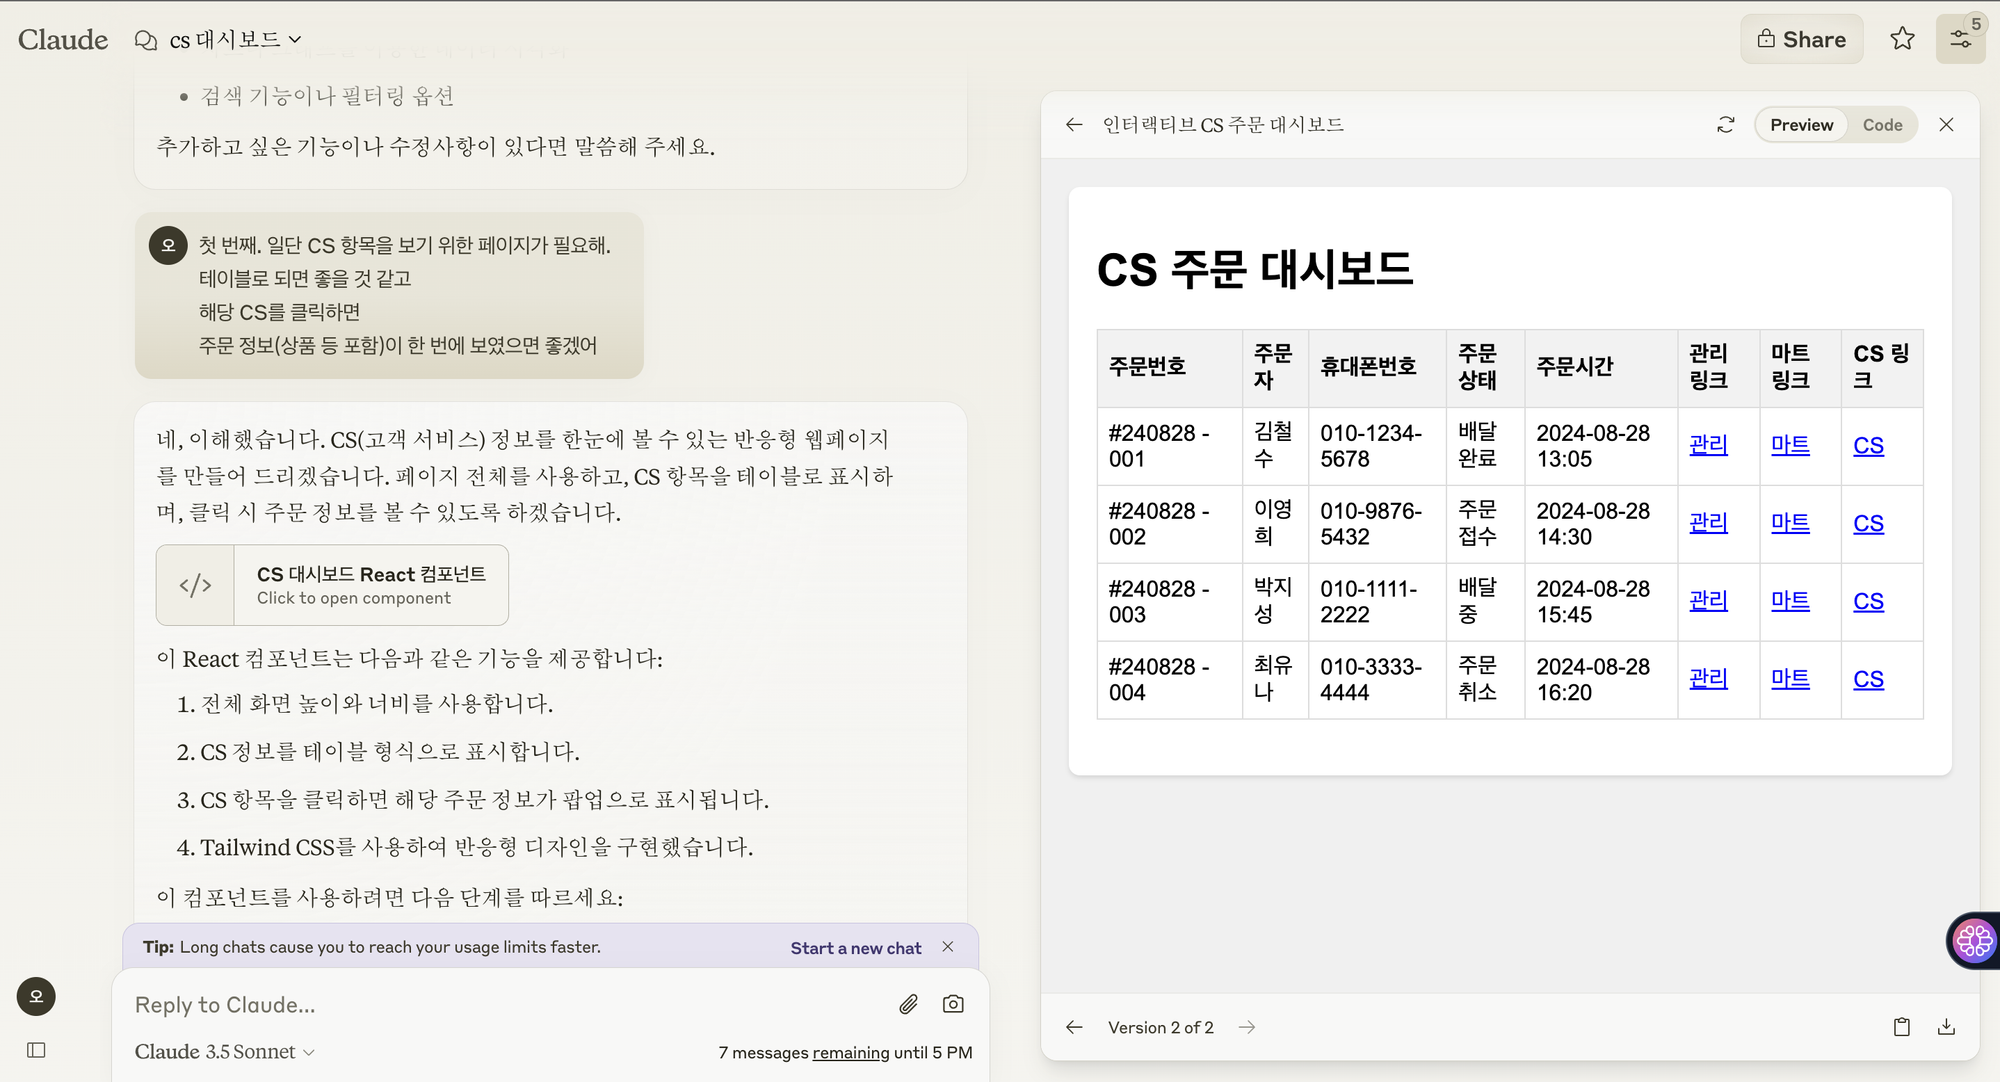Click the 관리 link for order #240828-001
This screenshot has height=1082, width=2000.
tap(1708, 445)
